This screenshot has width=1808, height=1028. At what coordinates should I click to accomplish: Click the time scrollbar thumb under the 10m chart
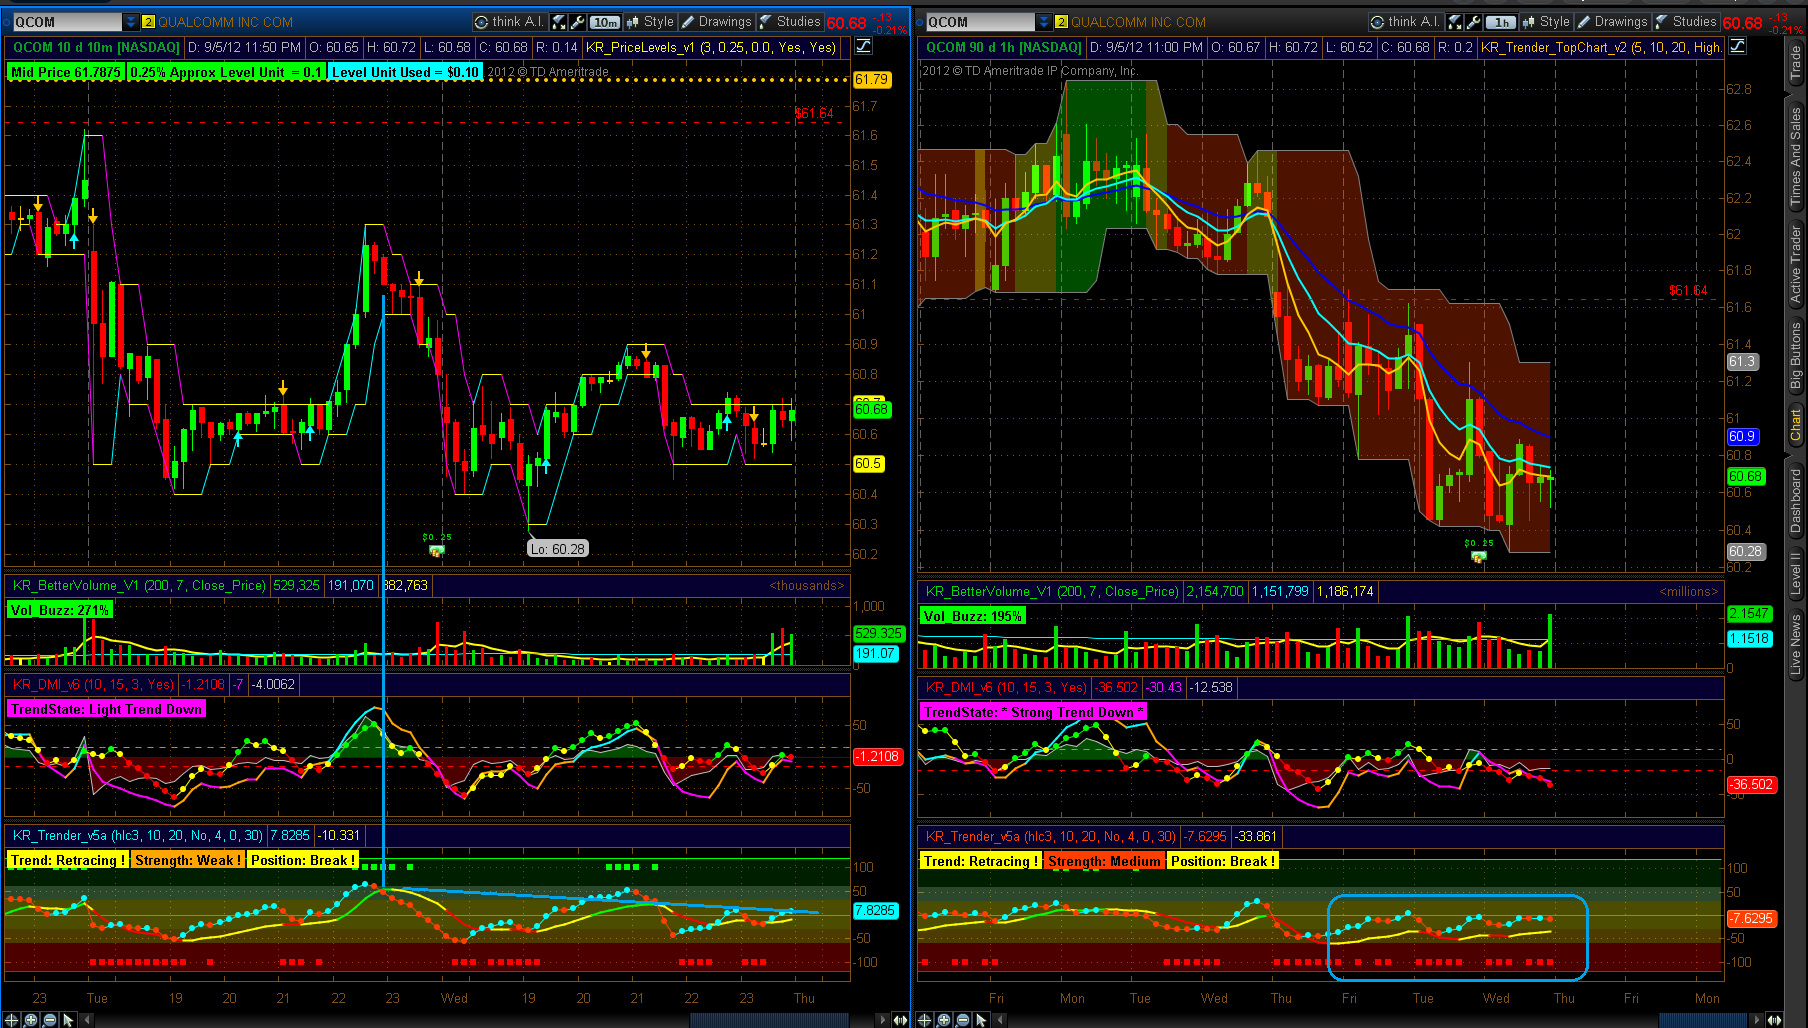click(768, 1020)
